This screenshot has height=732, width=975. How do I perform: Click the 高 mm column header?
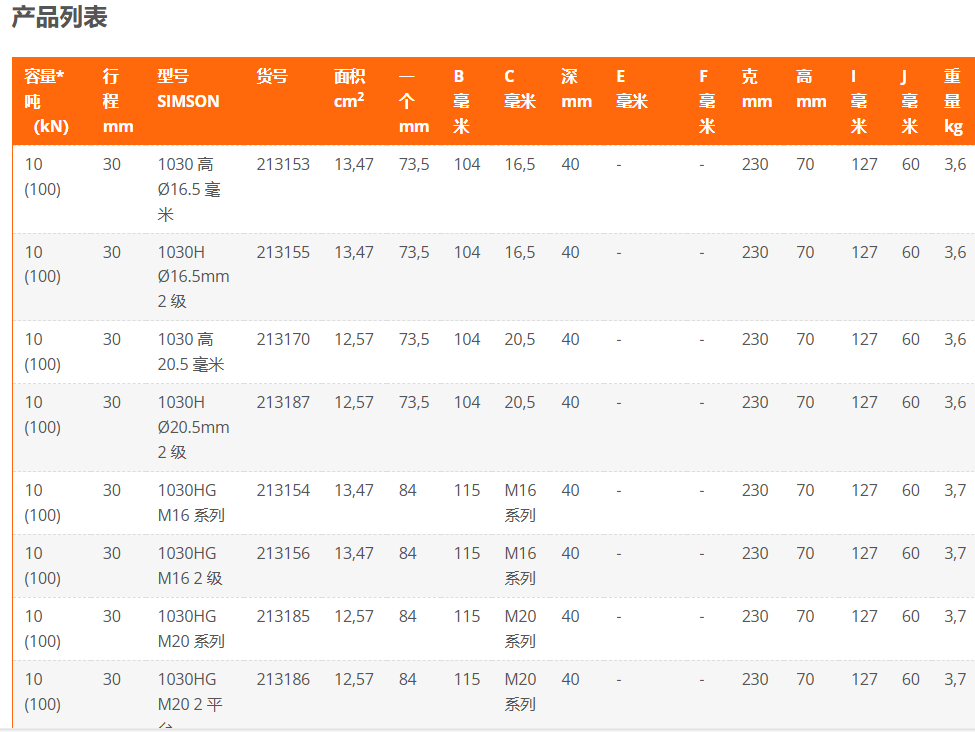click(x=811, y=88)
